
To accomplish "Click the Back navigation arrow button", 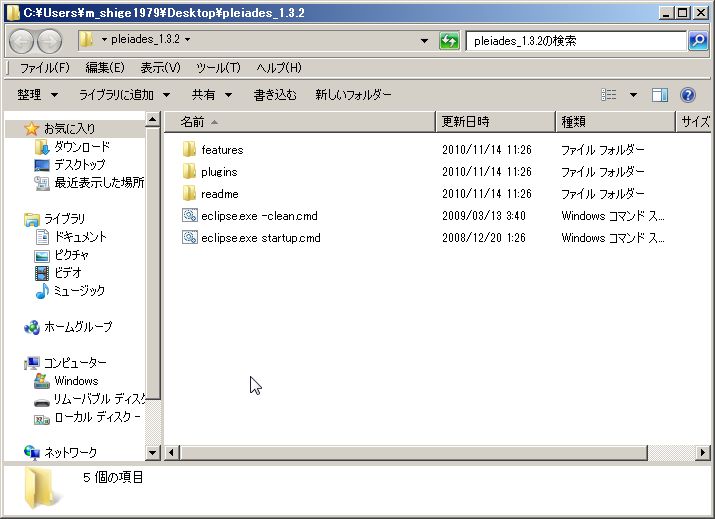I will 21,41.
